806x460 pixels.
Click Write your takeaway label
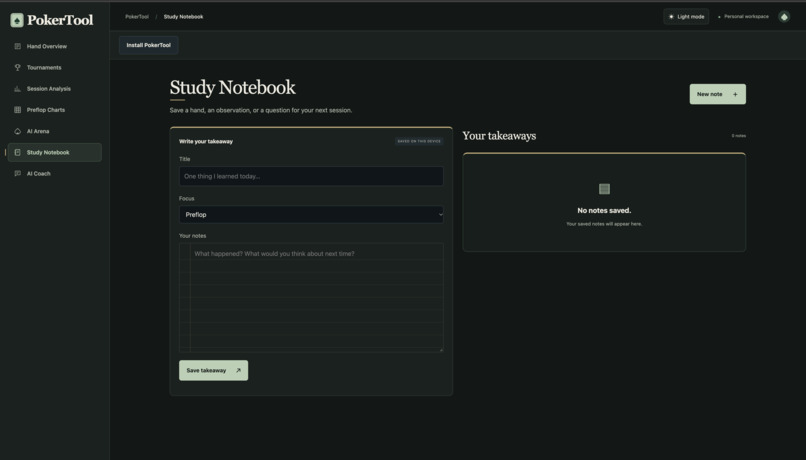pos(206,141)
